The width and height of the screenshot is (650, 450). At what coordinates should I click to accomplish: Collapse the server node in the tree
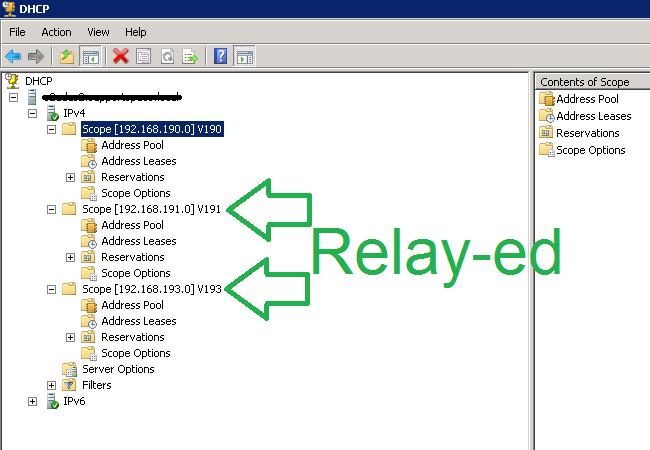[14, 97]
